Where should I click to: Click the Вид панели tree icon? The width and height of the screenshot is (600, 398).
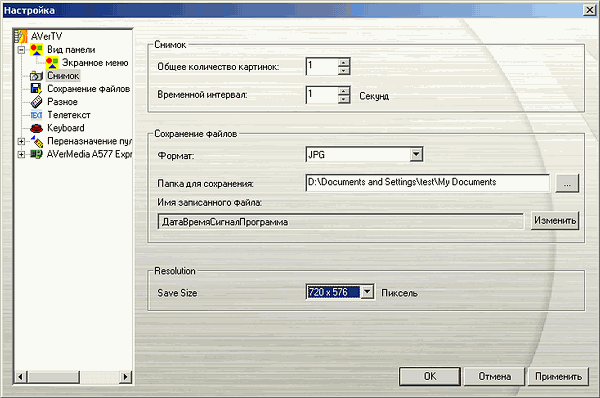tap(36, 49)
